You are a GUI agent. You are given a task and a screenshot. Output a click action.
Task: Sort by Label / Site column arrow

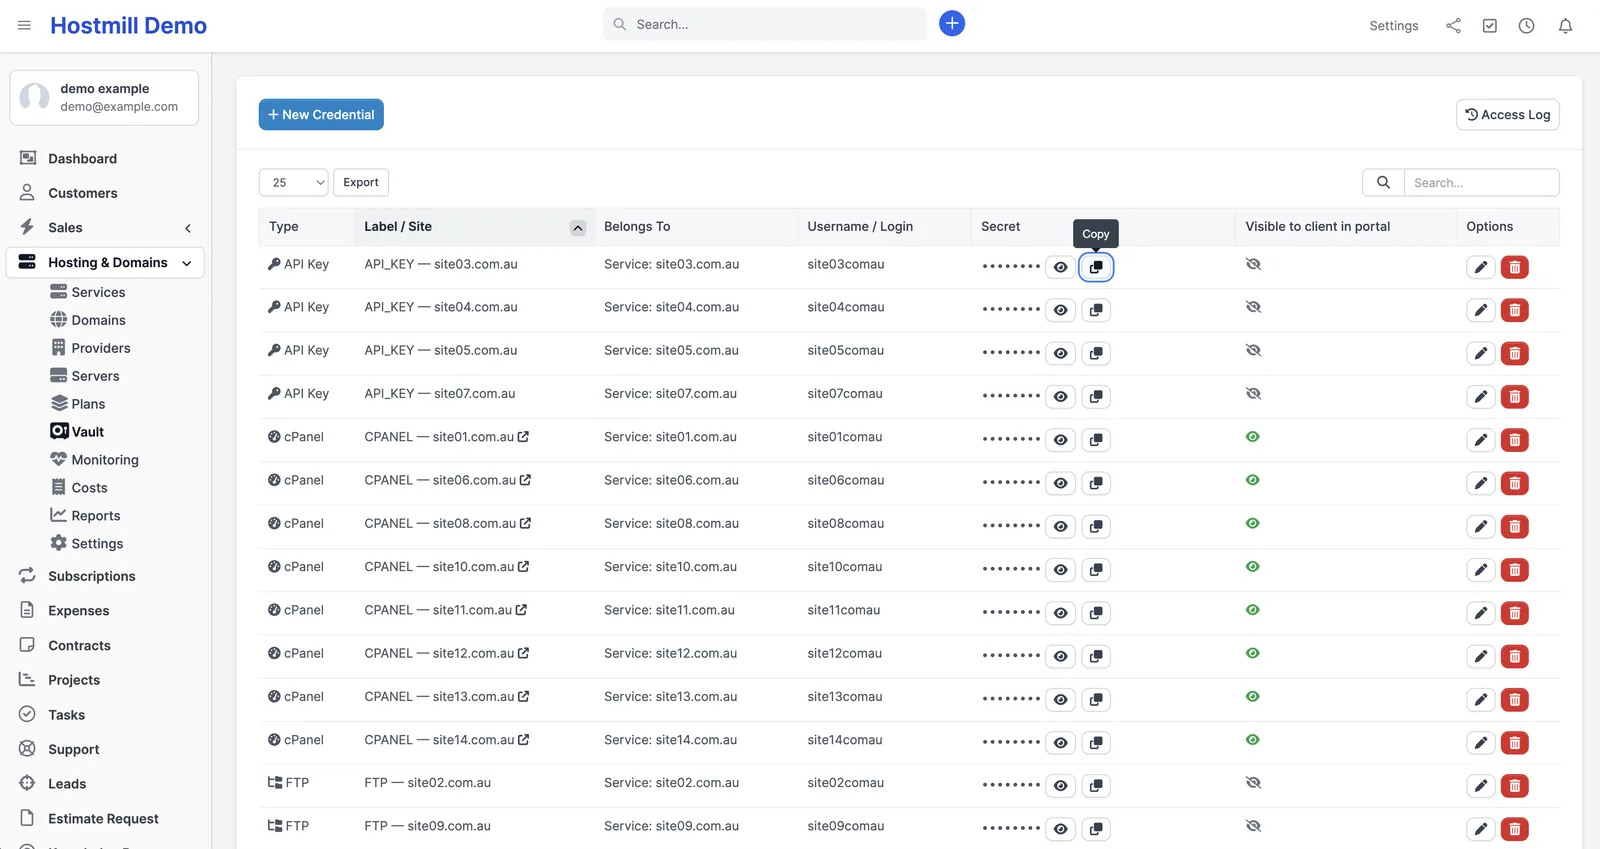[578, 228]
